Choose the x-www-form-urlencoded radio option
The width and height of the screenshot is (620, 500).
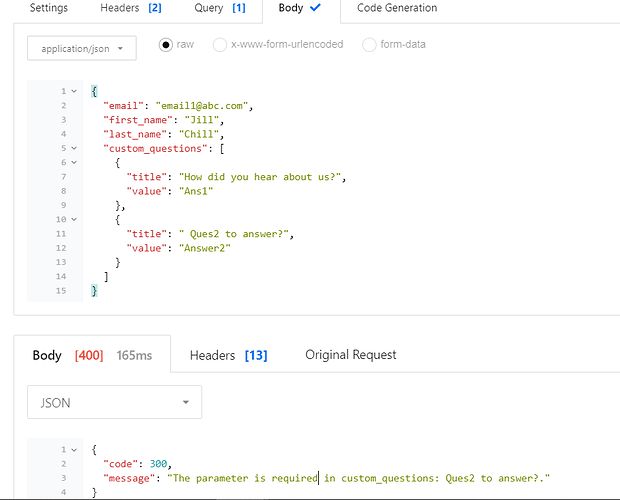coord(222,45)
